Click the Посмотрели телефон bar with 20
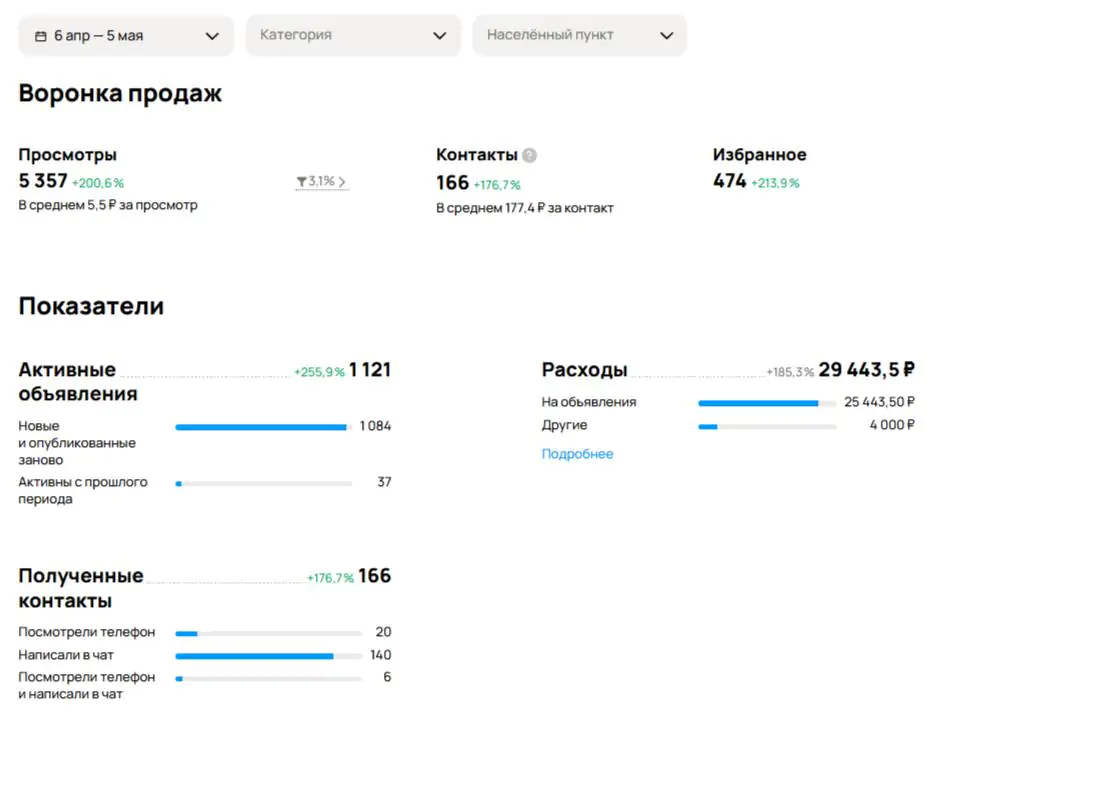This screenshot has width=1102, height=801. [268, 634]
